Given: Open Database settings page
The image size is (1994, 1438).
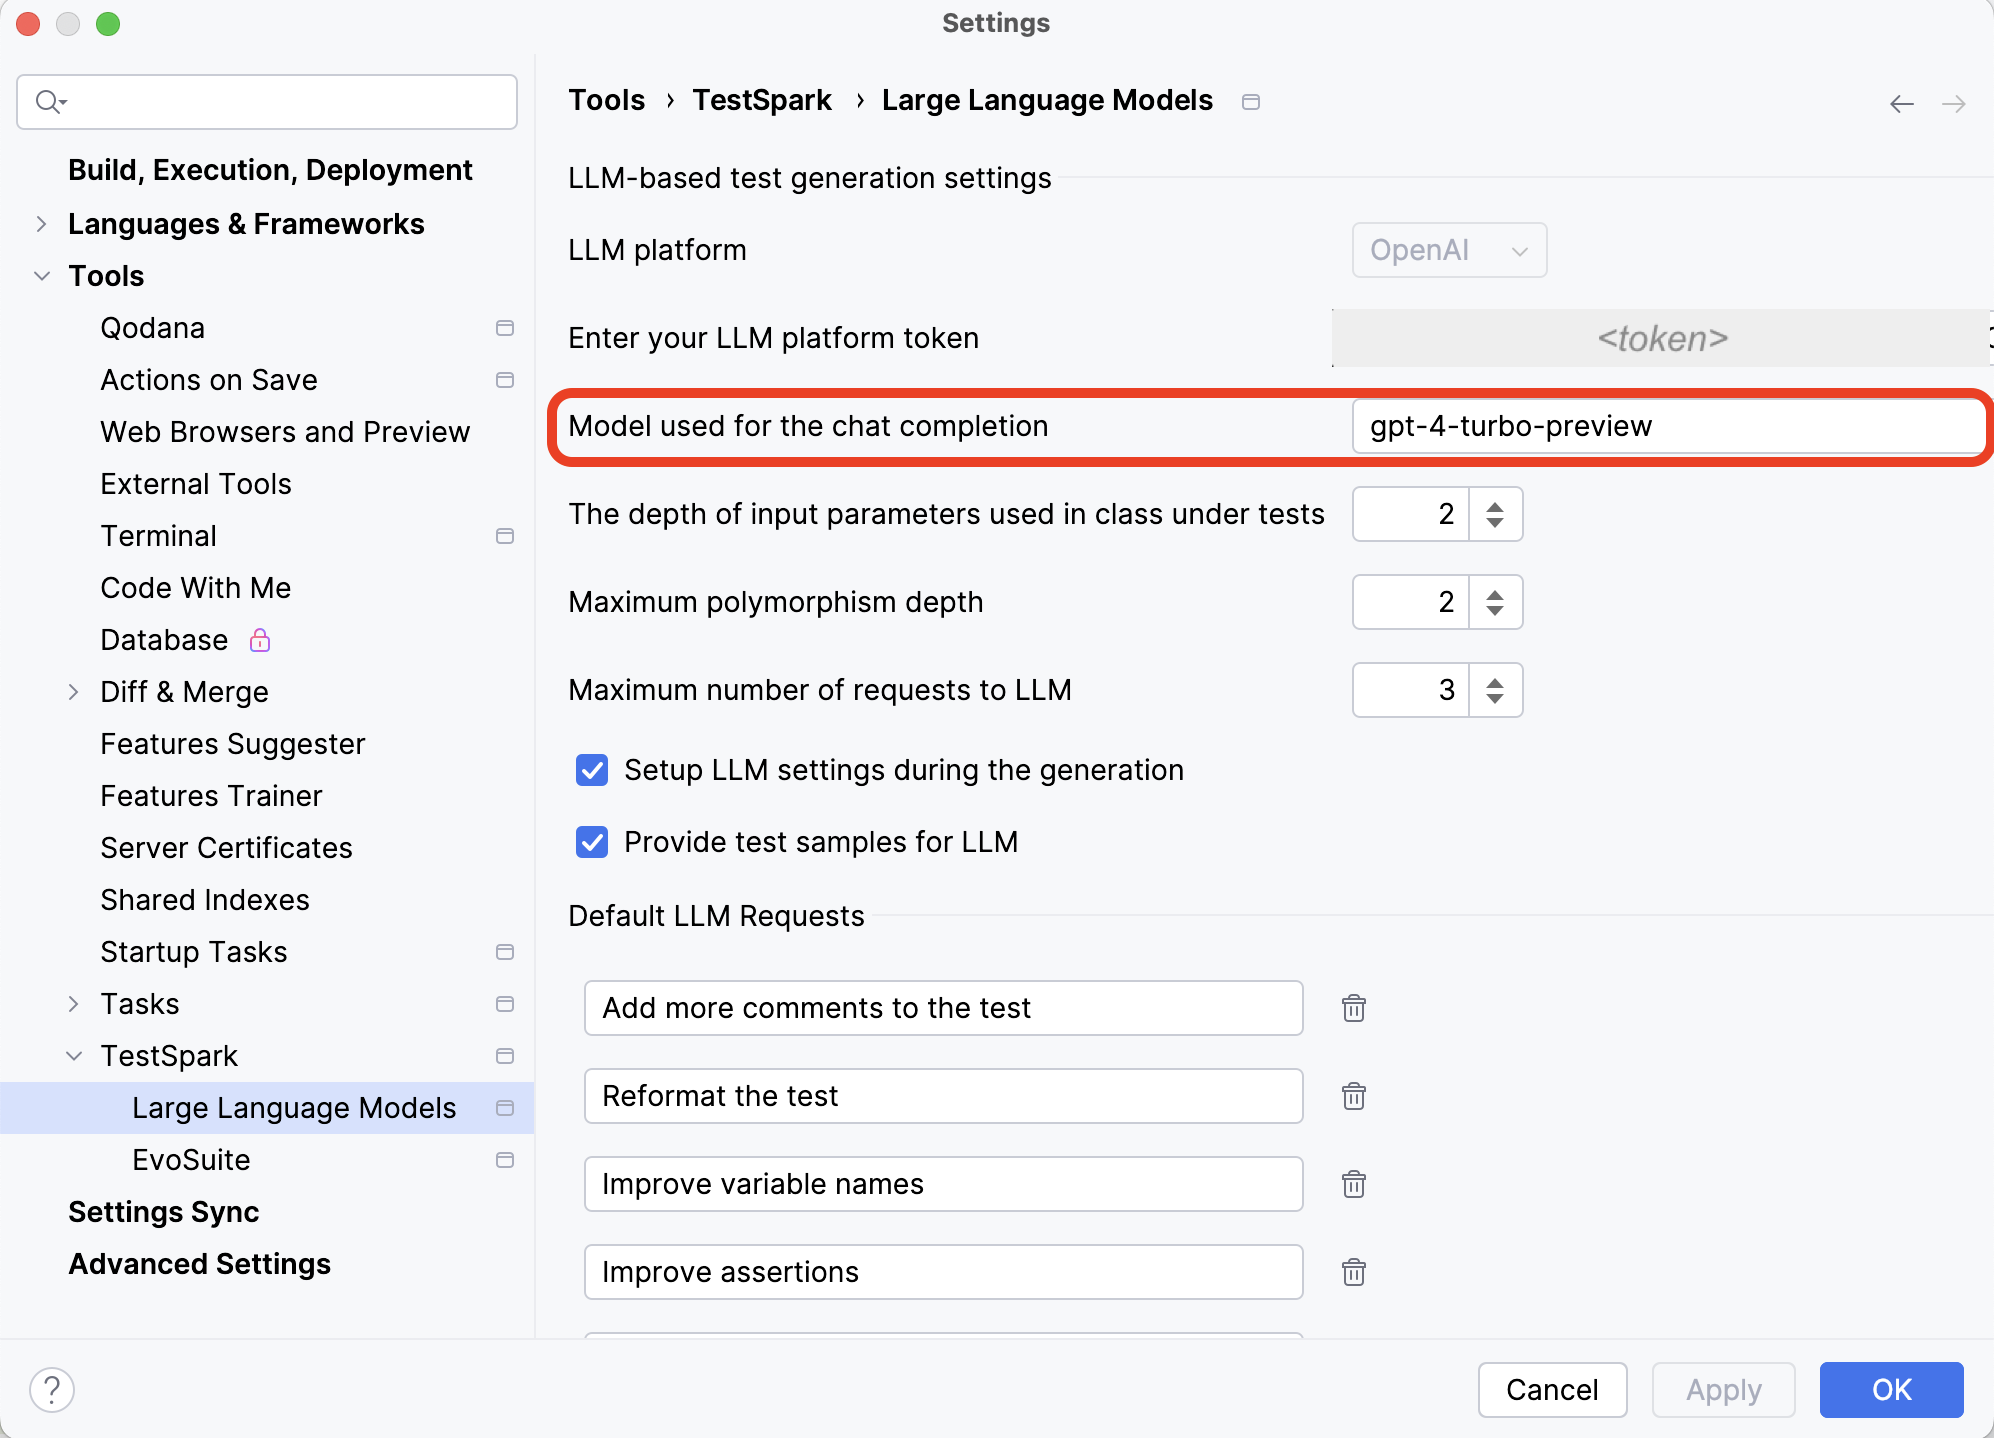Looking at the screenshot, I should click(164, 640).
